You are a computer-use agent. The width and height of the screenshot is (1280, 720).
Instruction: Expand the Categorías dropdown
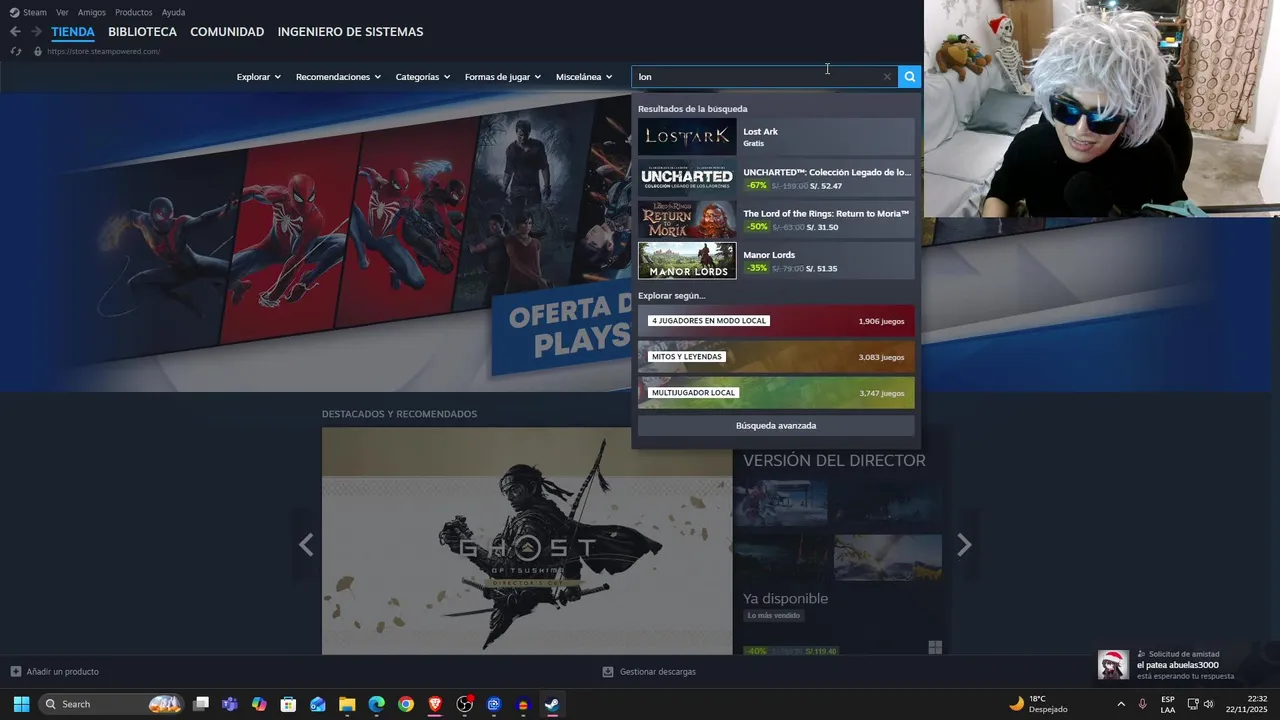(x=422, y=77)
